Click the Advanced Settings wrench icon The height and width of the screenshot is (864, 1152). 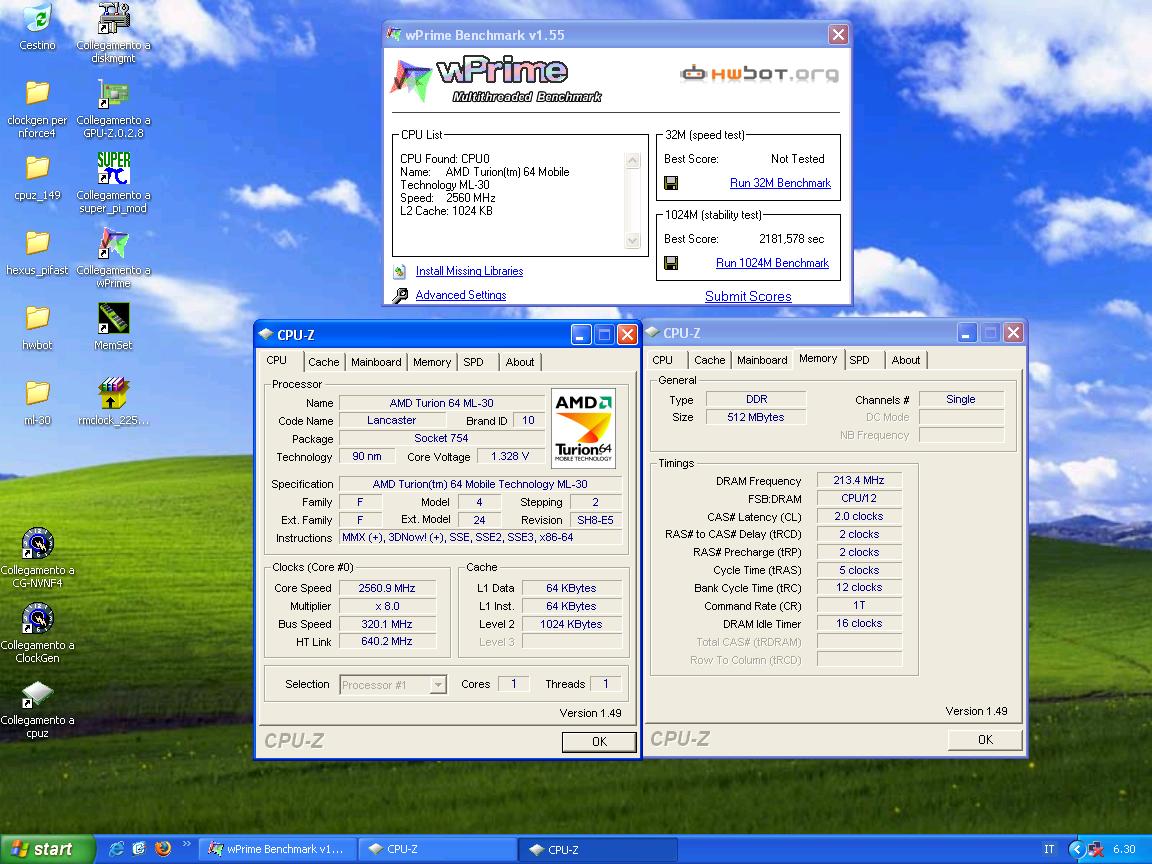[400, 295]
